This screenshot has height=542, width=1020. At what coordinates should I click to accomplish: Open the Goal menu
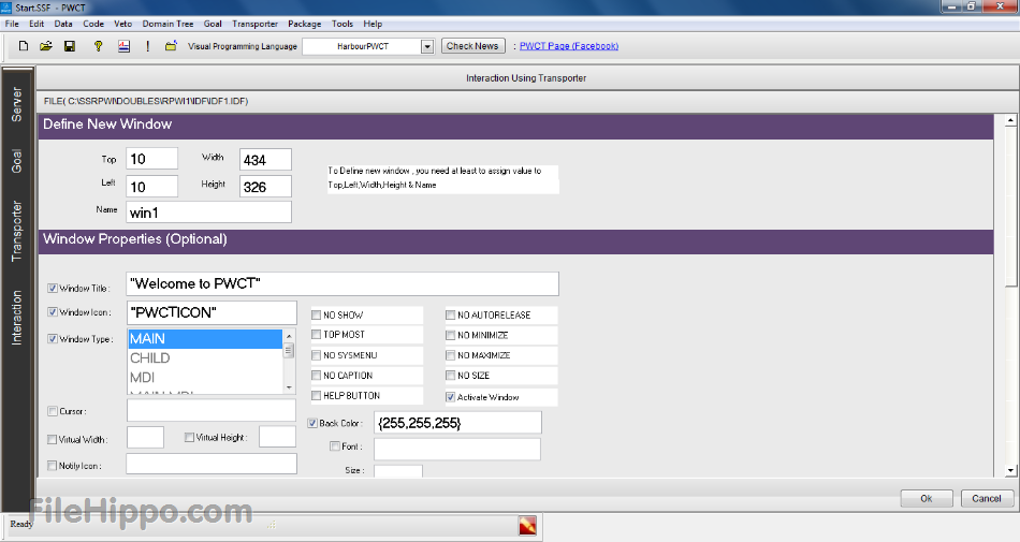(213, 24)
